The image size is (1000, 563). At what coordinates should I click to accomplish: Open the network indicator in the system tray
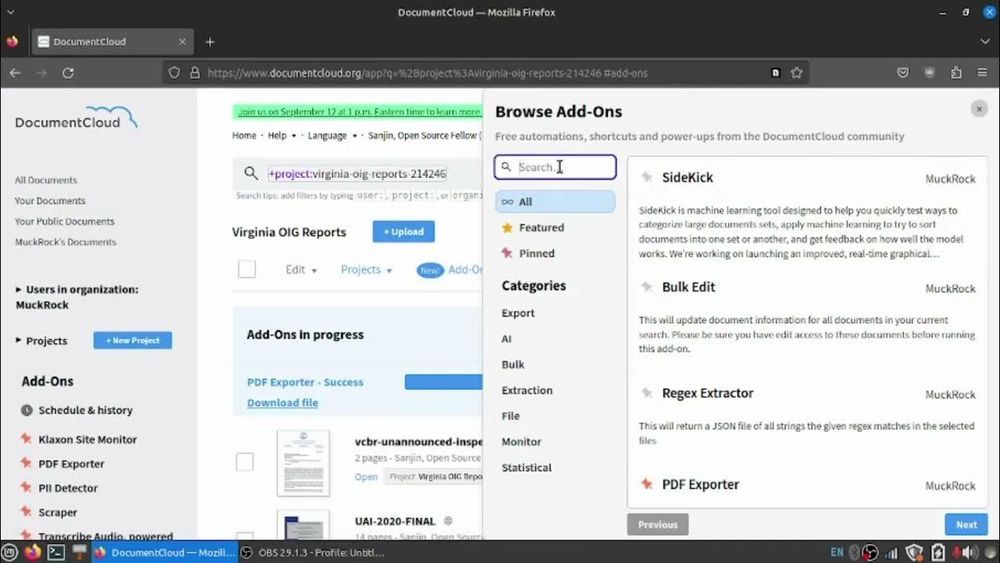coord(892,552)
